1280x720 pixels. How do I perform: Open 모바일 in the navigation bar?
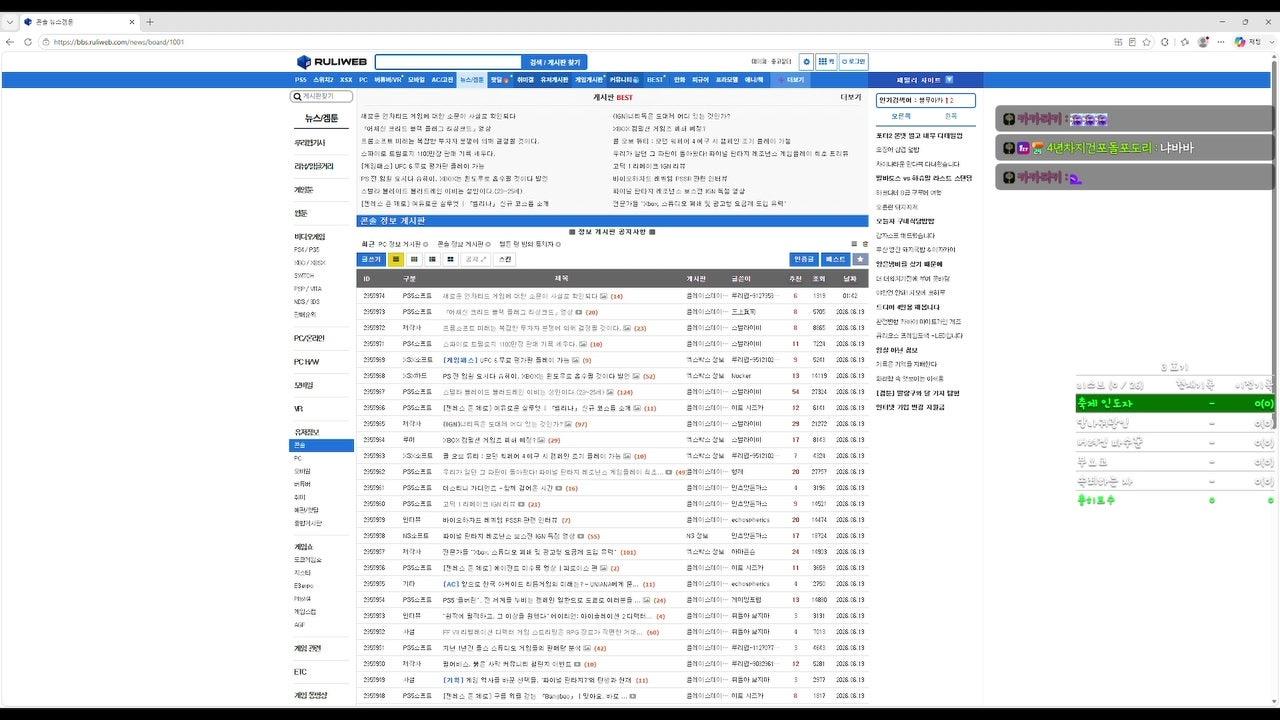point(416,79)
